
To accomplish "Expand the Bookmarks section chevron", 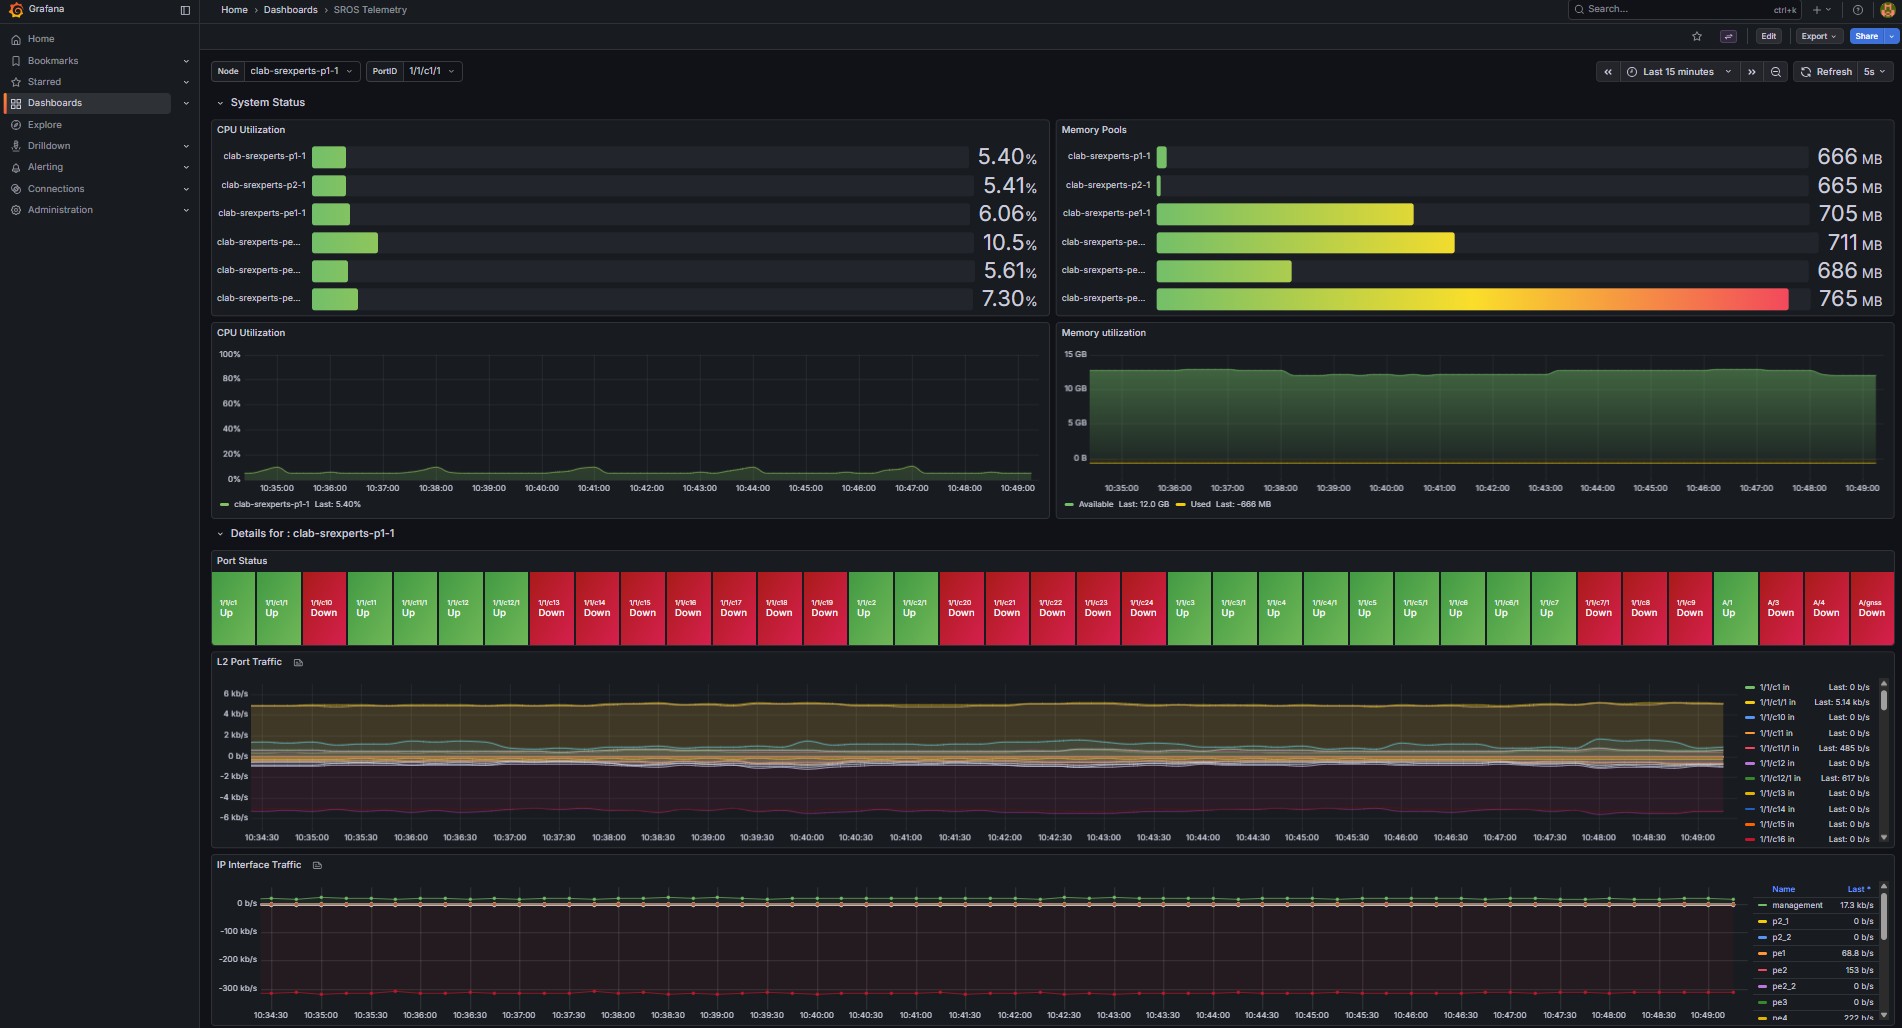I will (x=186, y=61).
